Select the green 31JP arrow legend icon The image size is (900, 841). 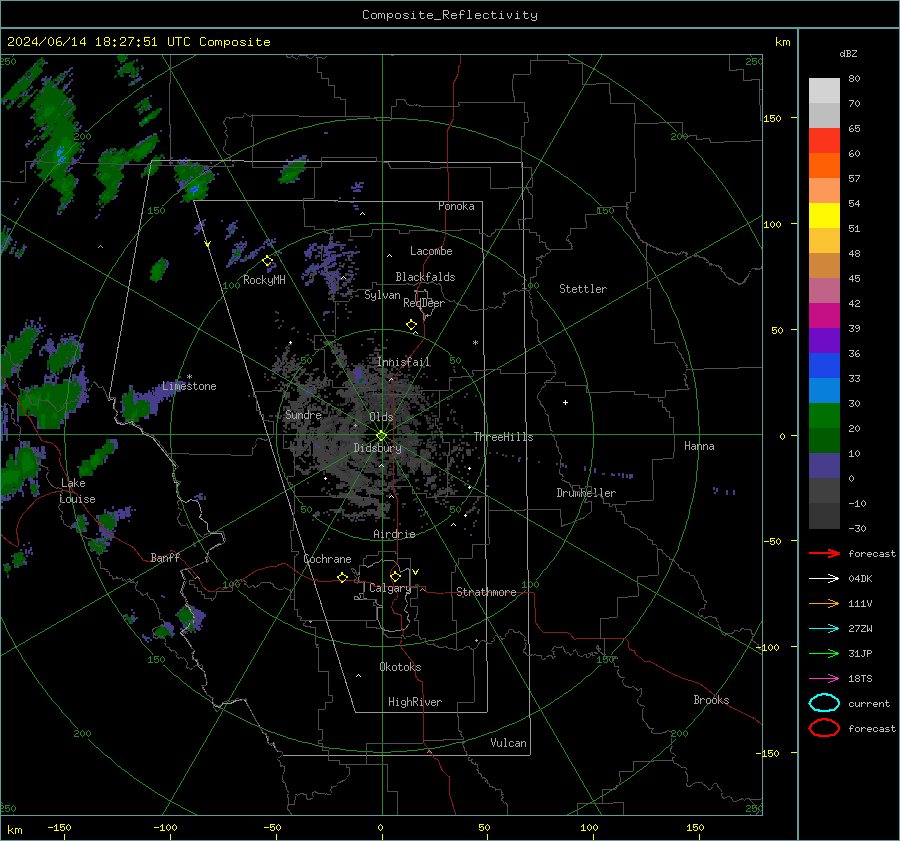point(824,653)
